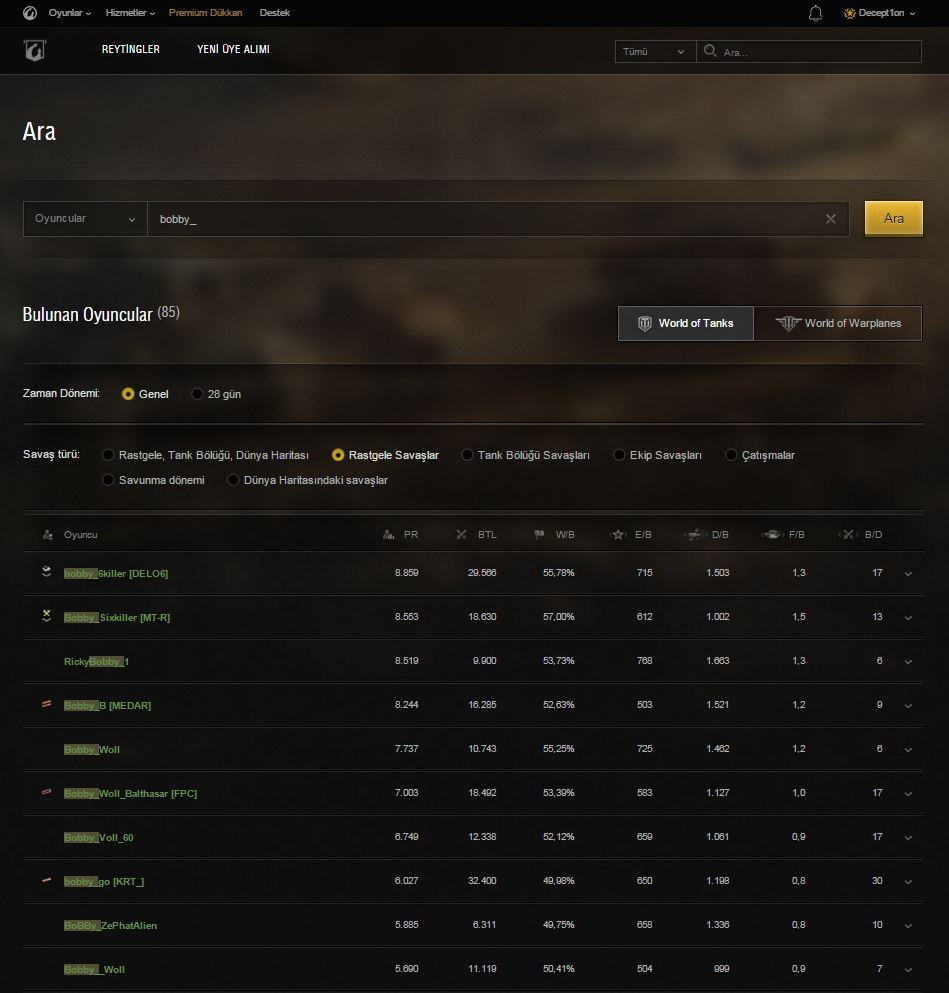Click DELO6 clan rank icon beside bobby_Skiller

[46, 572]
